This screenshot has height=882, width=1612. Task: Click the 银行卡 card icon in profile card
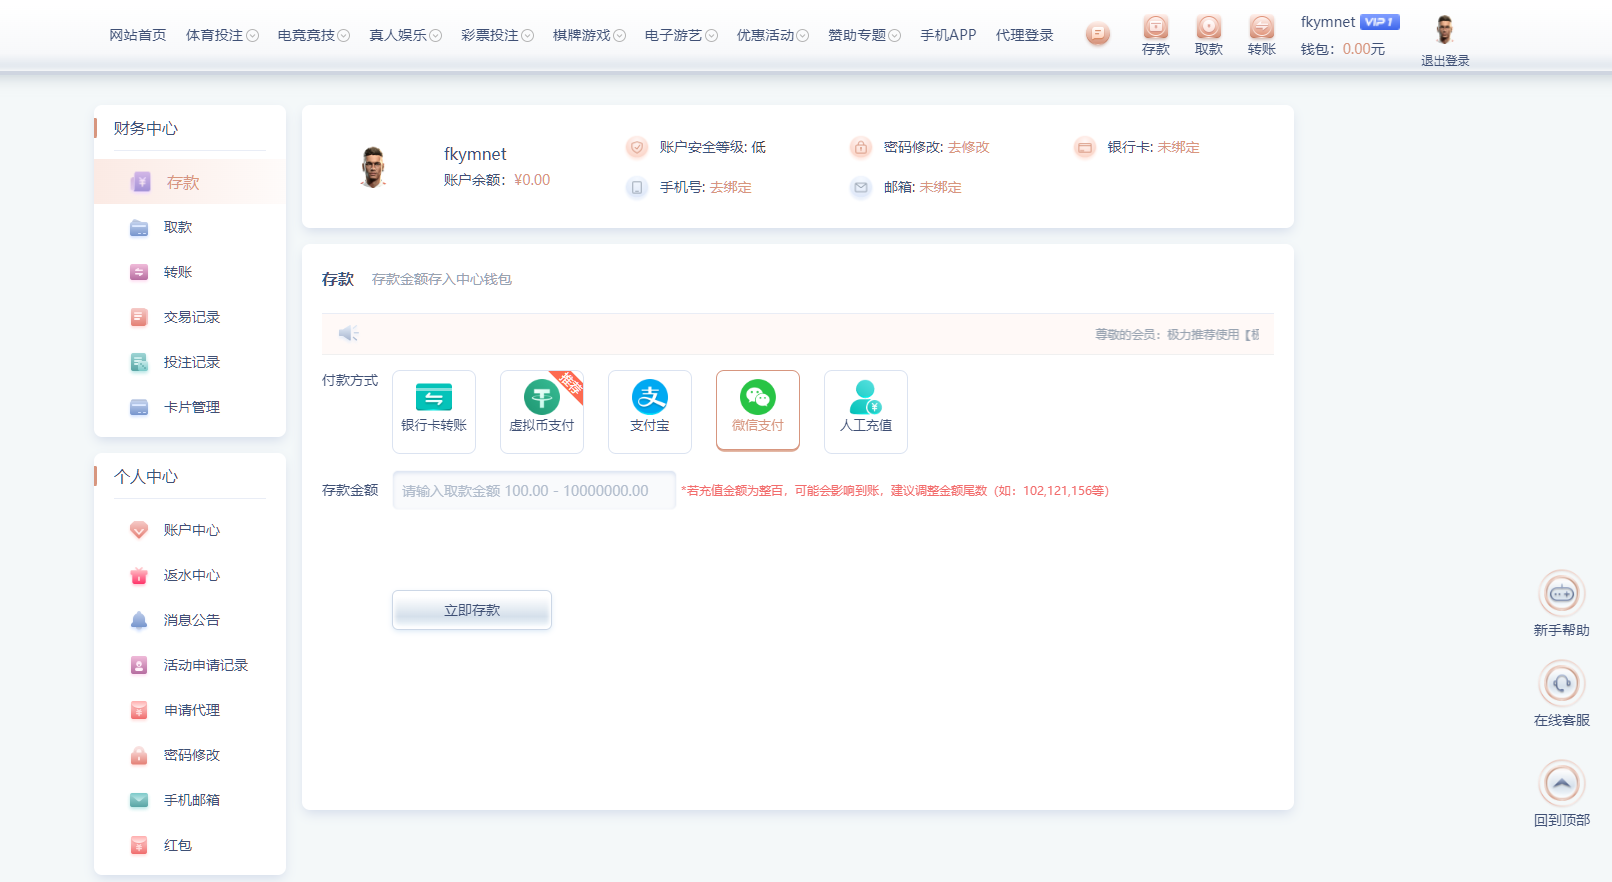click(x=1085, y=147)
